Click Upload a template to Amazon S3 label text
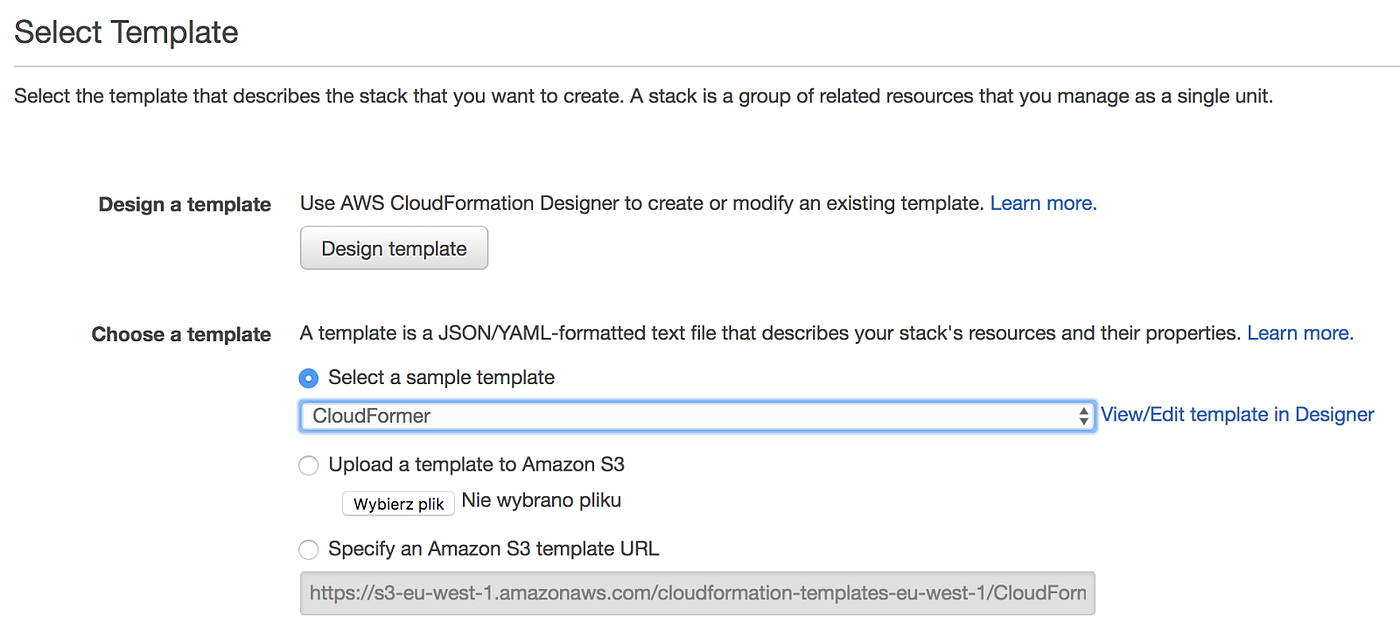The image size is (1400, 644). click(476, 464)
